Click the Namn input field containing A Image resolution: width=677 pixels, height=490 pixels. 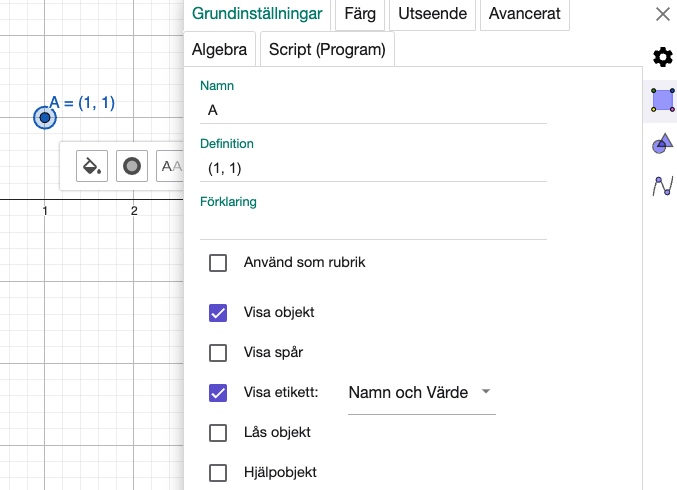click(x=373, y=111)
